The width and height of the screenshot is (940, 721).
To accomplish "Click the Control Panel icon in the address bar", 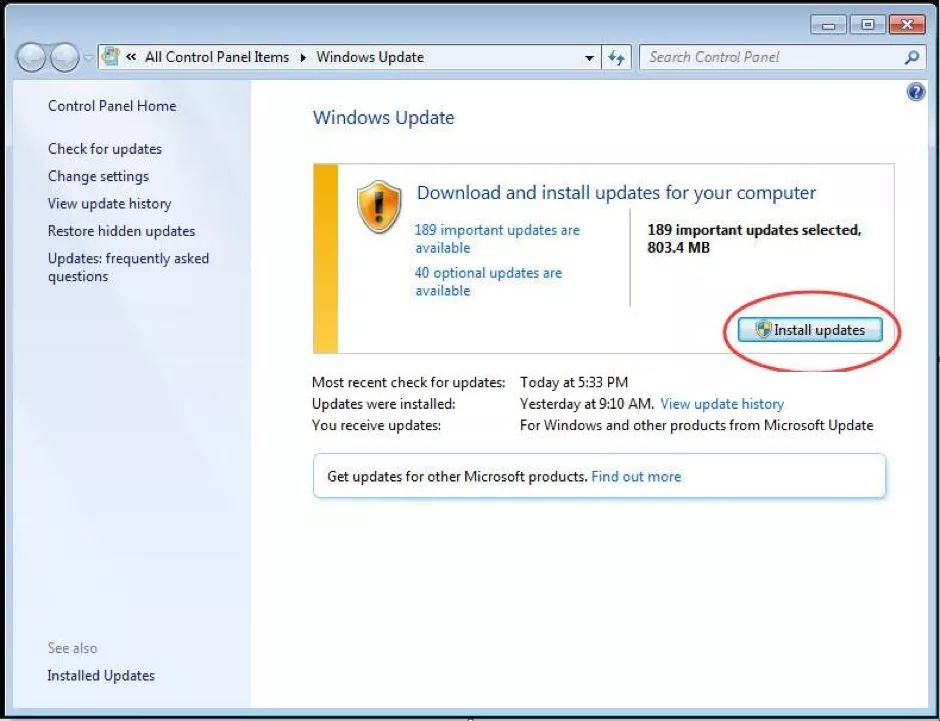I will 110,57.
